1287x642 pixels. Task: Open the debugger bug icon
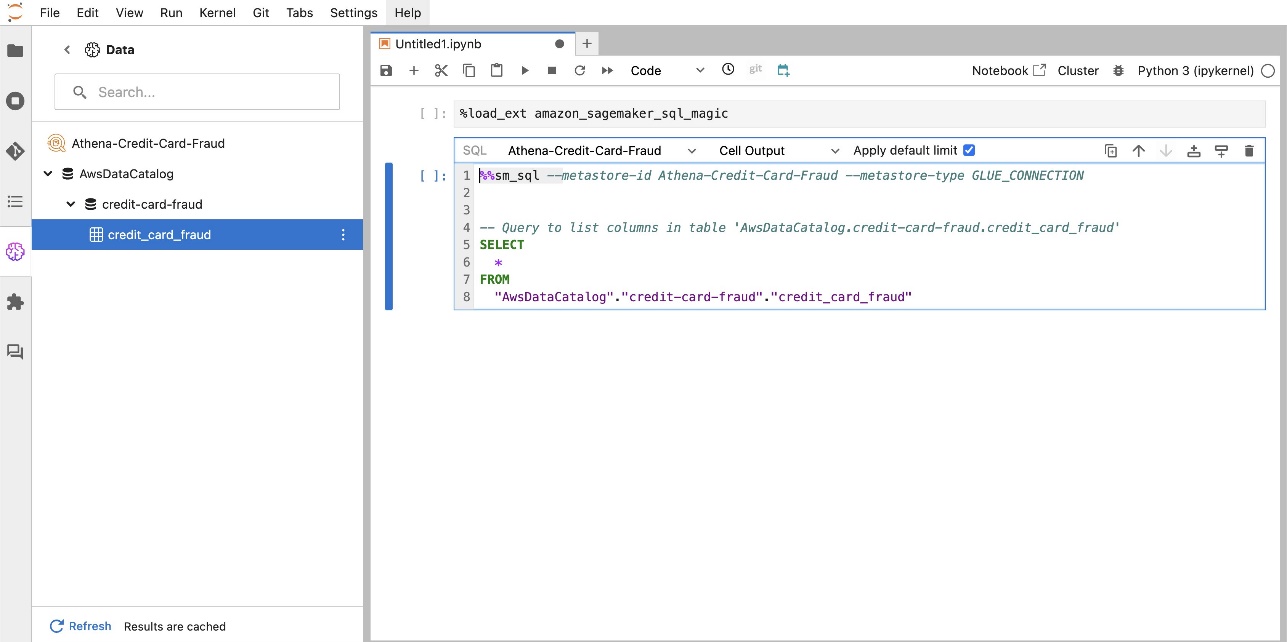pyautogui.click(x=1118, y=71)
